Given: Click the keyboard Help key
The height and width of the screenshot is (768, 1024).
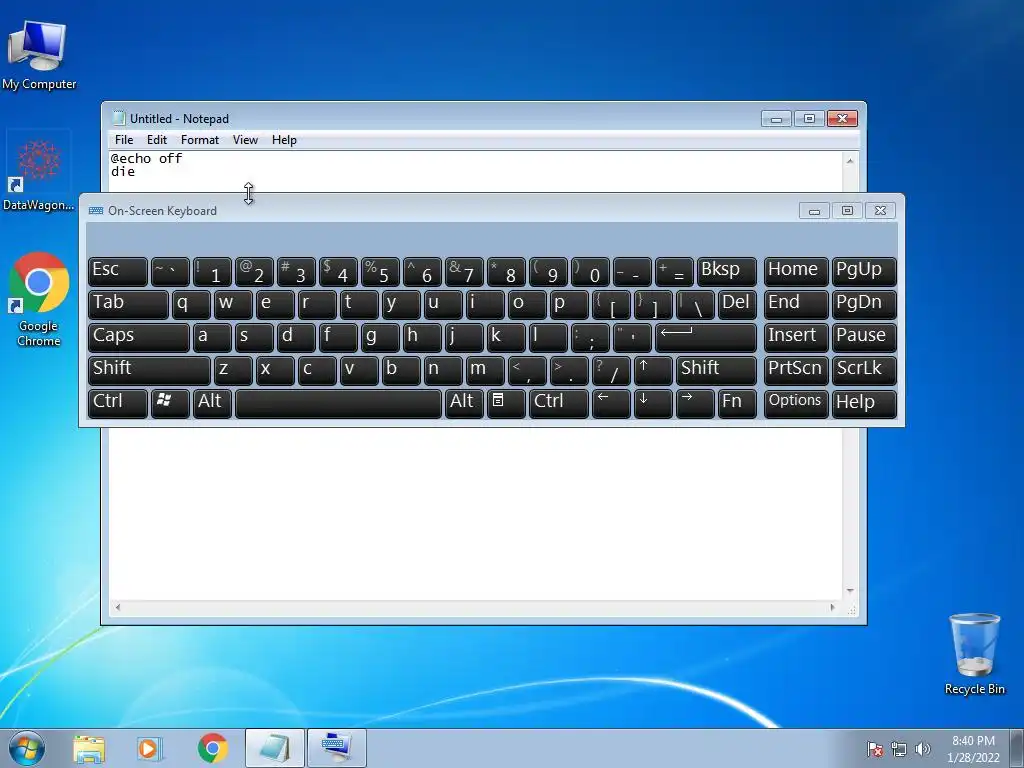Looking at the screenshot, I should [864, 403].
